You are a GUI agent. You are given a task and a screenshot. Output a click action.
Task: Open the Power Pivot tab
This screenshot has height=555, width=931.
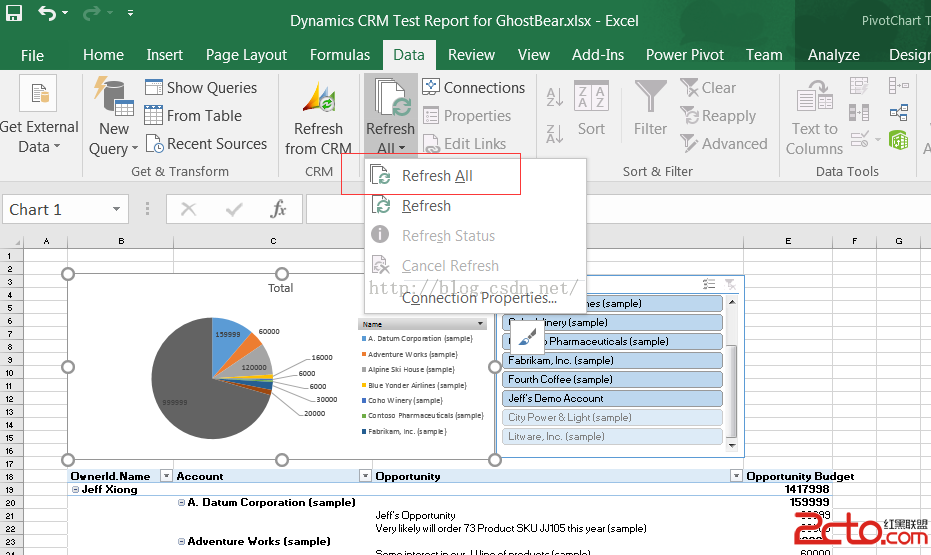point(685,55)
